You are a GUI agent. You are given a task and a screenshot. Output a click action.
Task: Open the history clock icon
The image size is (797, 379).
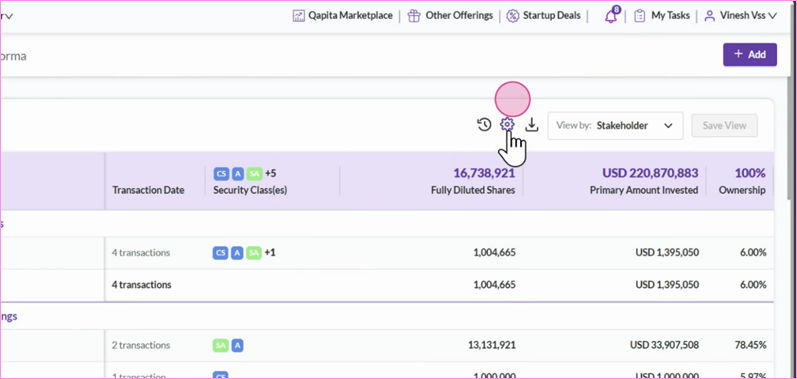point(484,124)
